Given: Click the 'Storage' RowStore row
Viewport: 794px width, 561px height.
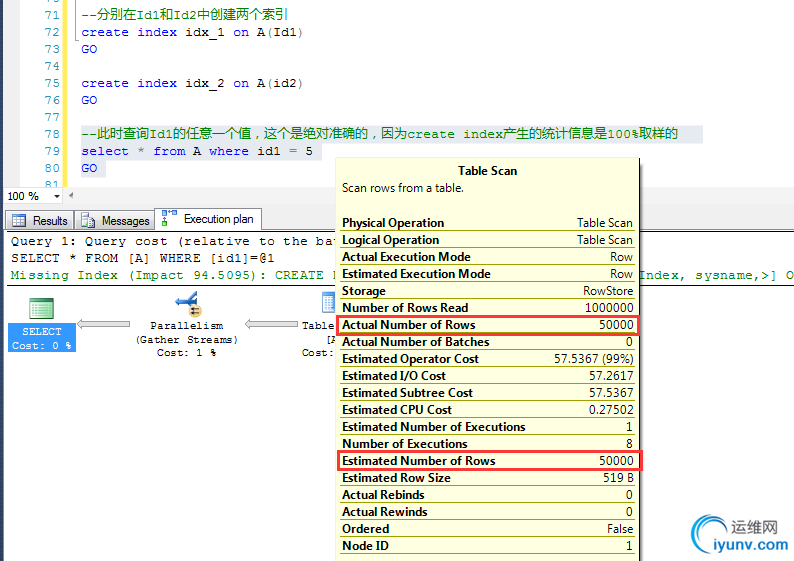Looking at the screenshot, I should (487, 291).
